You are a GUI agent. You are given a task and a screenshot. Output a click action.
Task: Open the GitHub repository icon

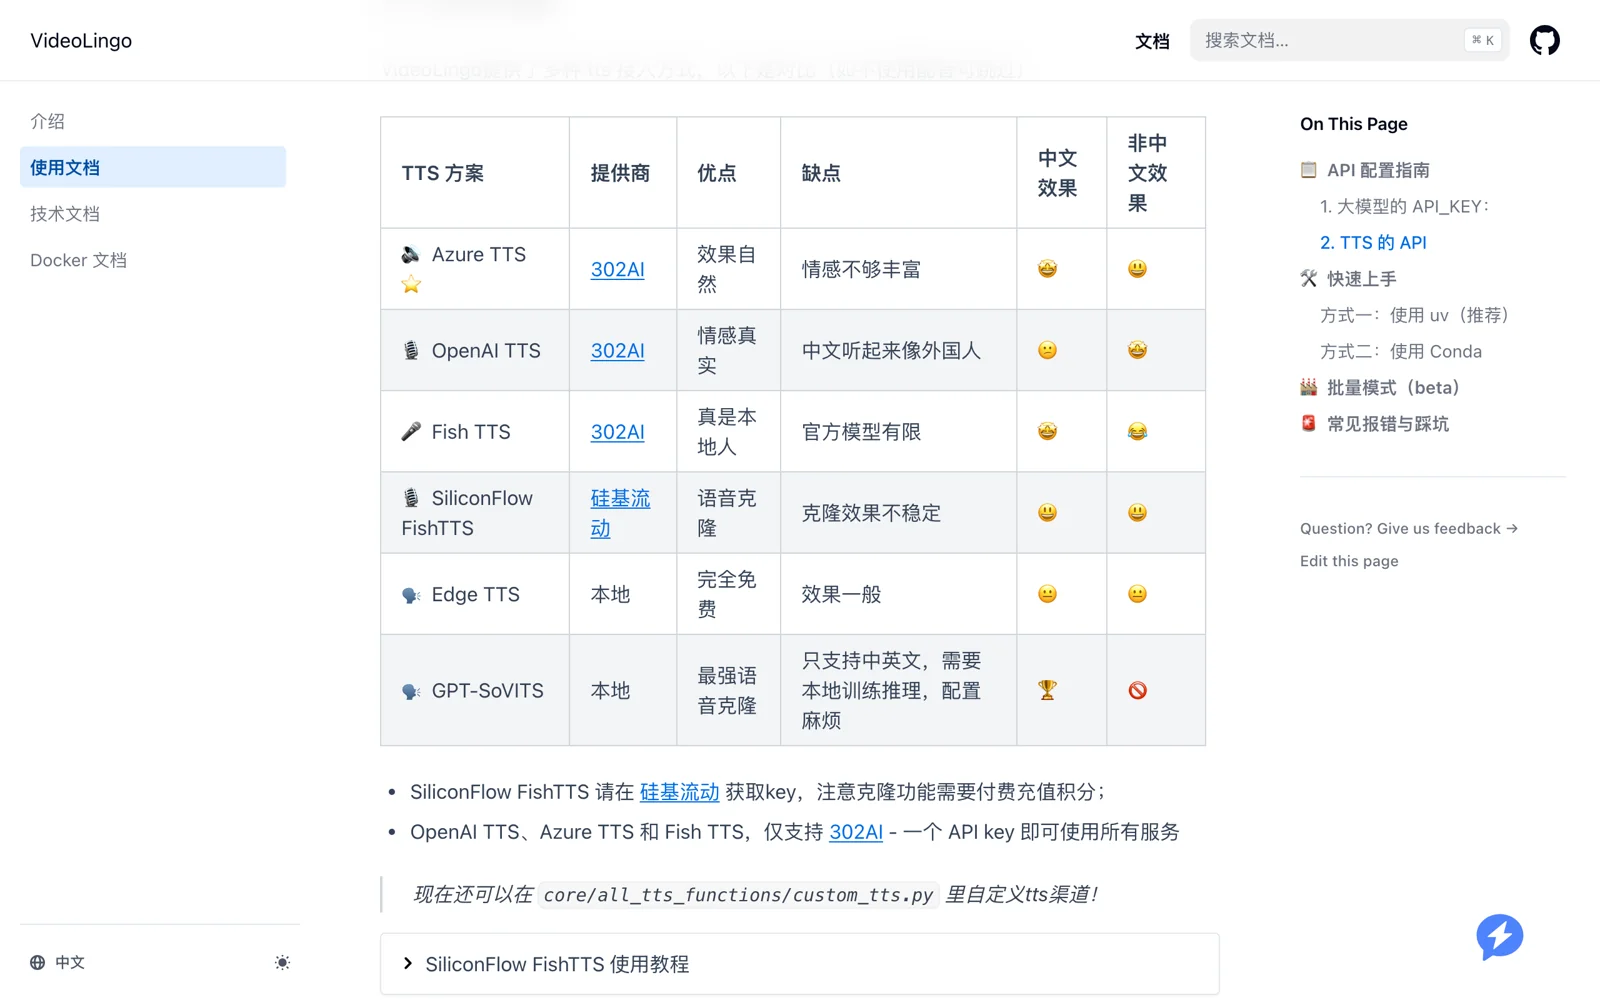pyautogui.click(x=1544, y=40)
